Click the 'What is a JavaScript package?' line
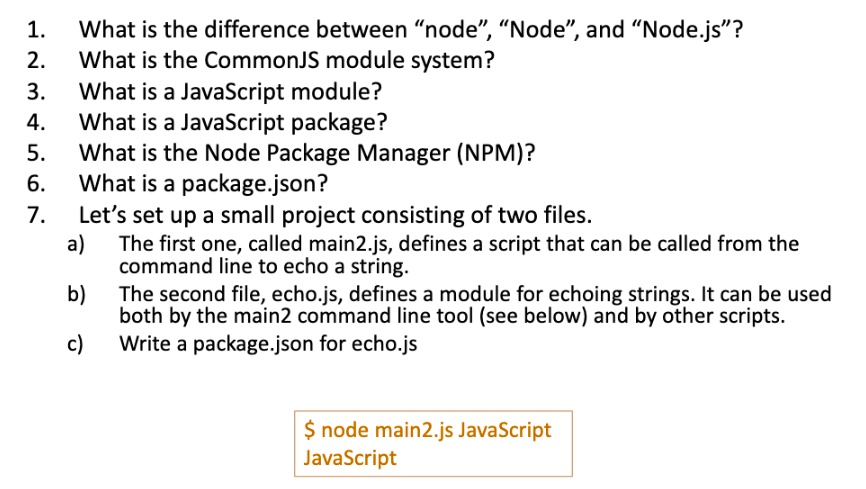Image resolution: width=866 pixels, height=489 pixels. coord(233,122)
